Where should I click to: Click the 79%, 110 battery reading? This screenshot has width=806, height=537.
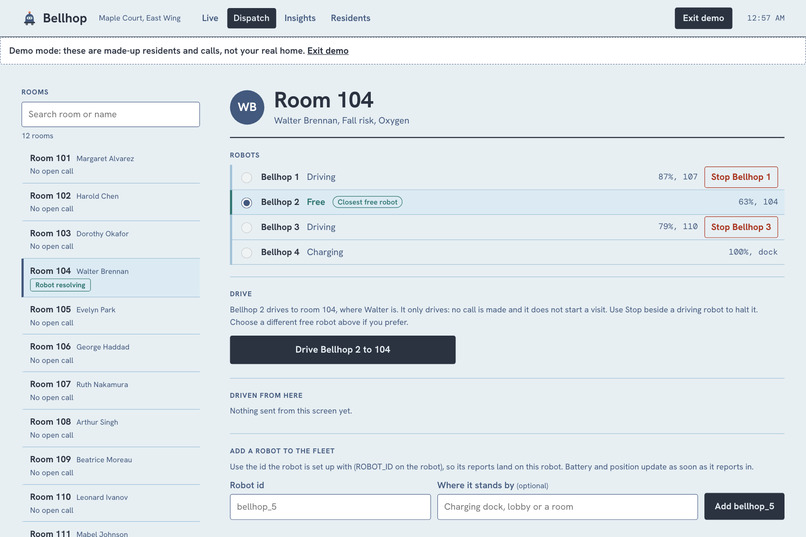(x=677, y=227)
